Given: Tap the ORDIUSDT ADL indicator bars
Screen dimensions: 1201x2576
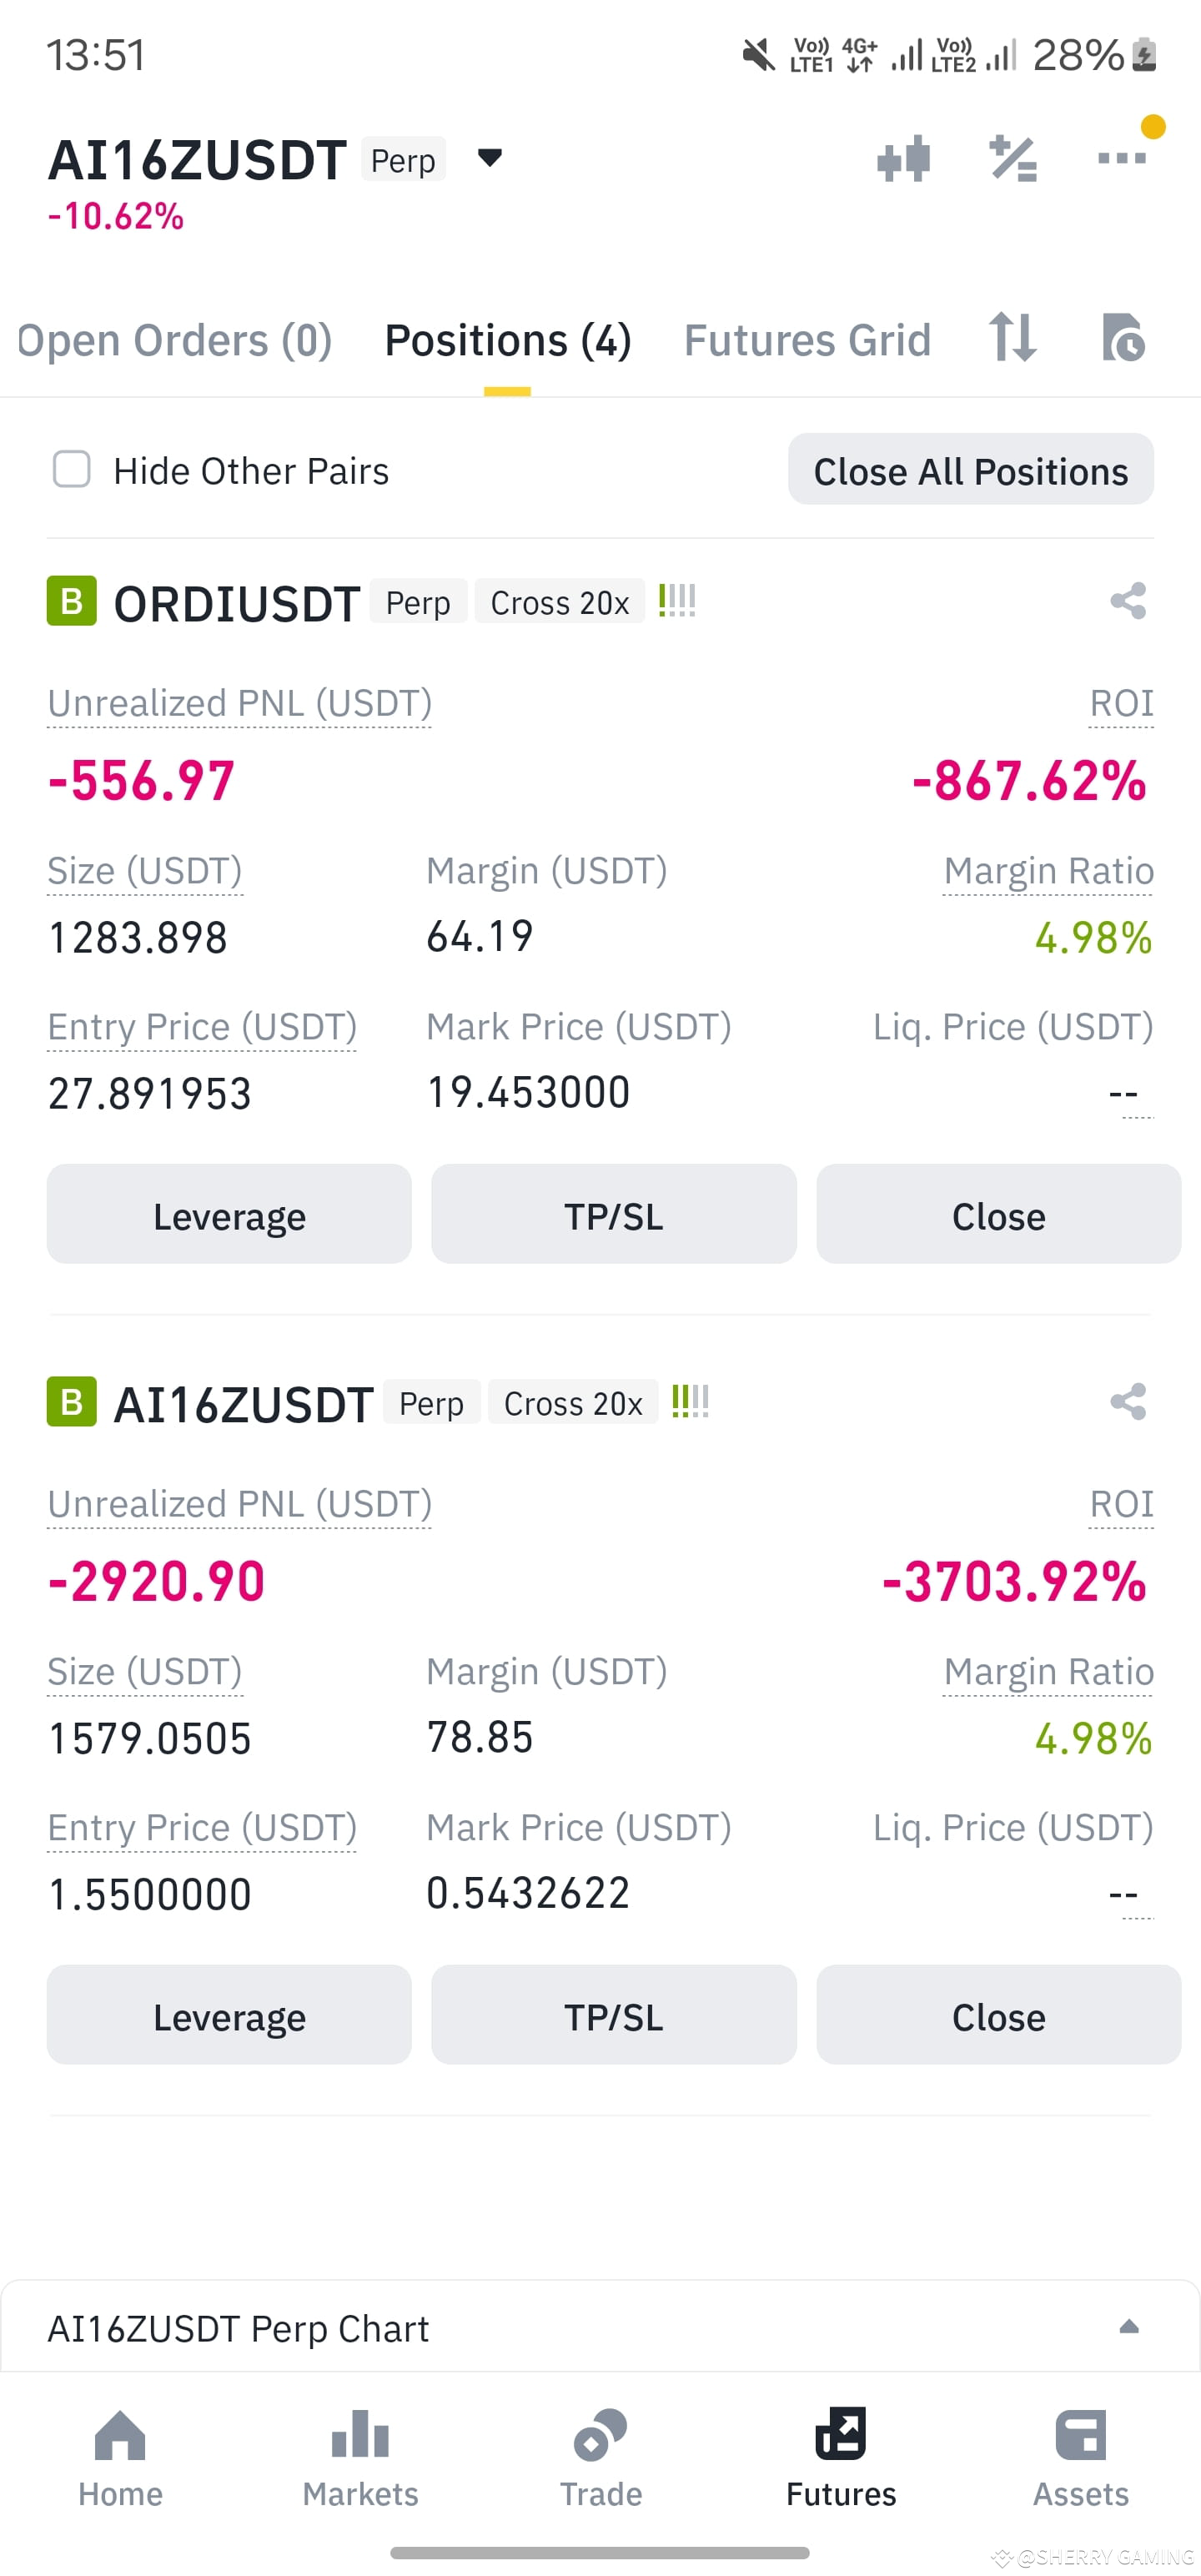Looking at the screenshot, I should (x=677, y=601).
